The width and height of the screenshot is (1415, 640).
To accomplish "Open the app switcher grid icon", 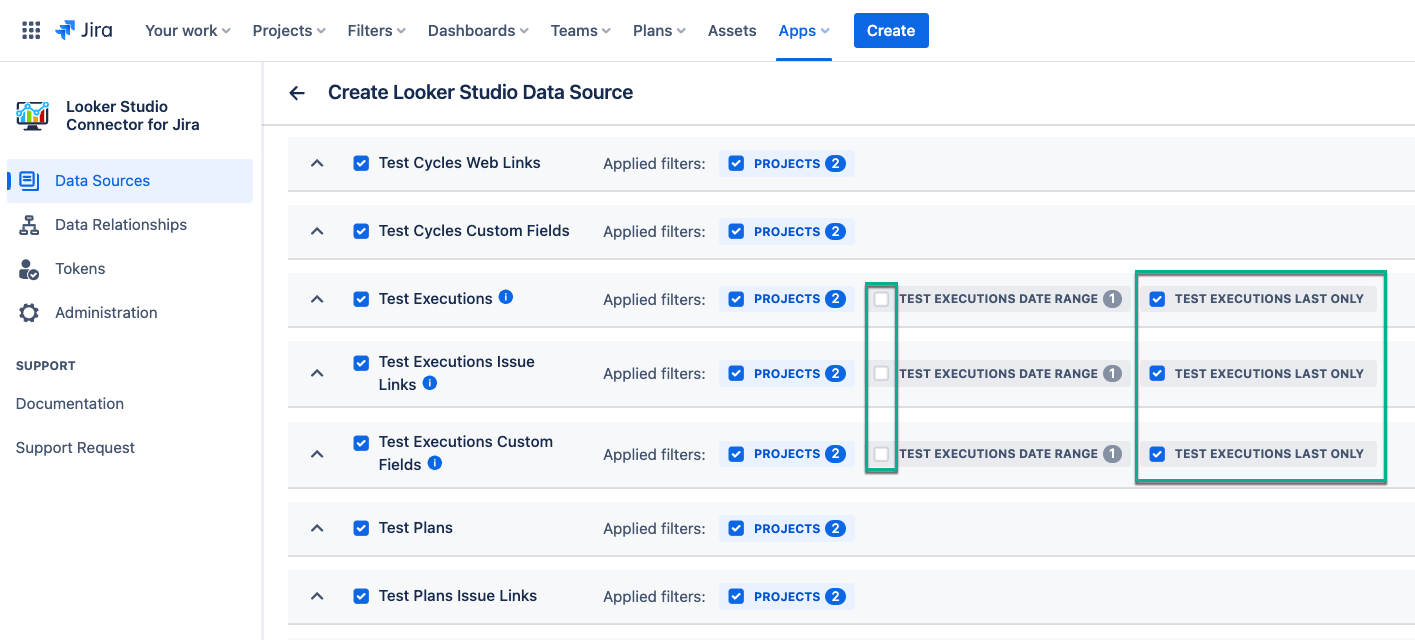I will tap(31, 30).
